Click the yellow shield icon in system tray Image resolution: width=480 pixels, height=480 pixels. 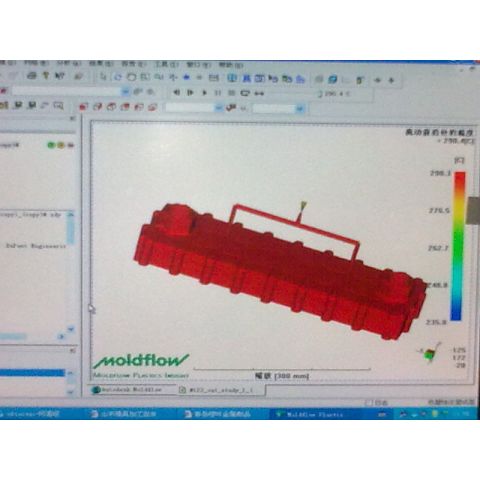pyautogui.click(x=435, y=414)
